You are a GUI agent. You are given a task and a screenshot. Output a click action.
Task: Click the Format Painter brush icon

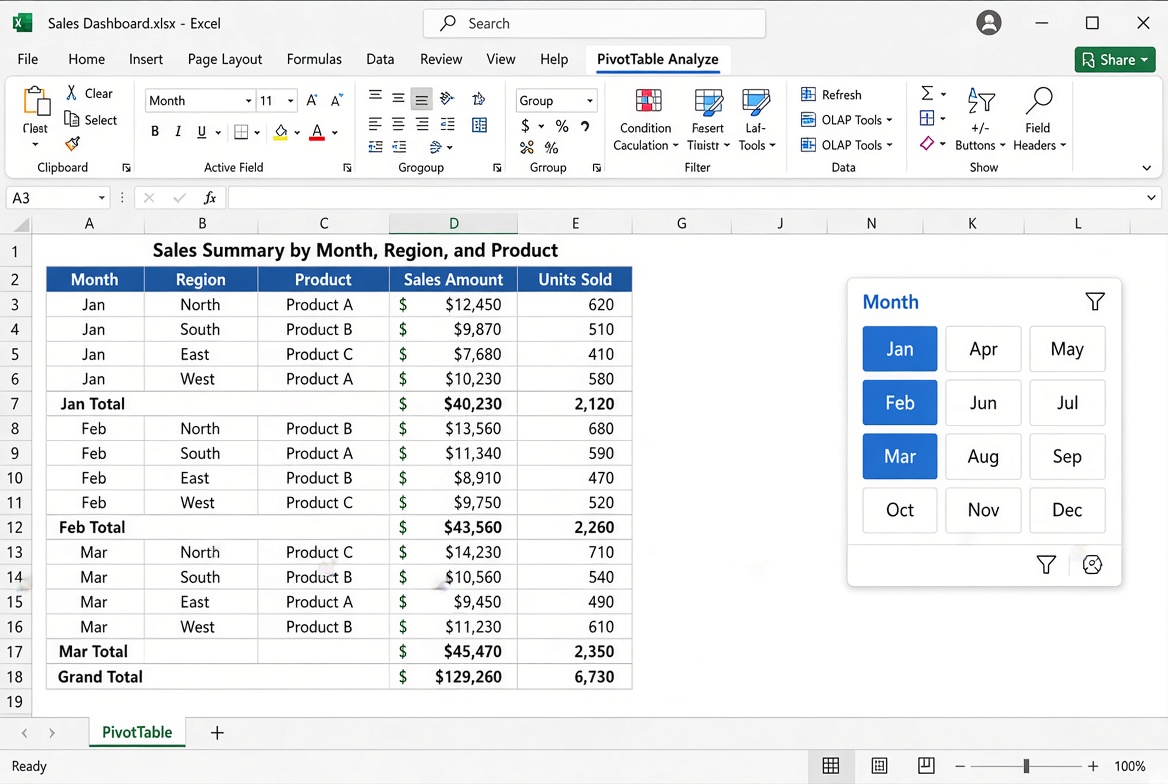pos(72,144)
